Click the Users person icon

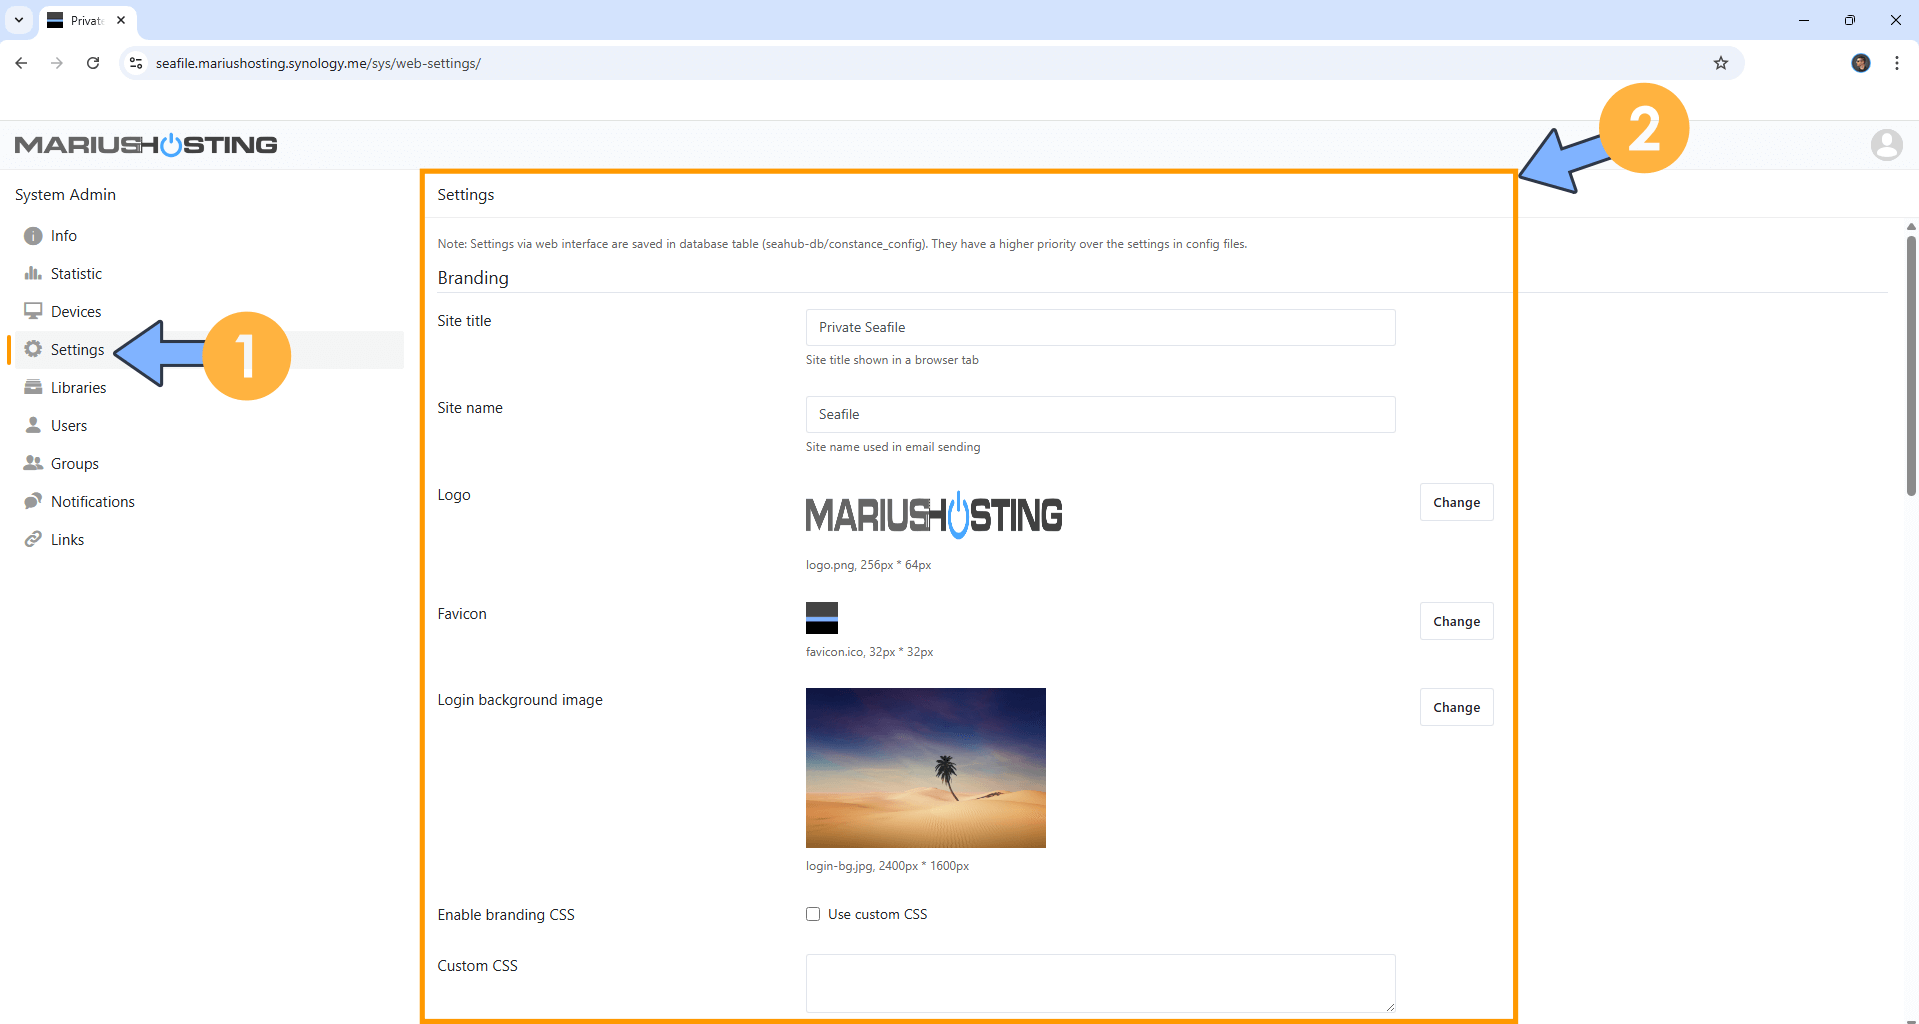click(x=33, y=425)
